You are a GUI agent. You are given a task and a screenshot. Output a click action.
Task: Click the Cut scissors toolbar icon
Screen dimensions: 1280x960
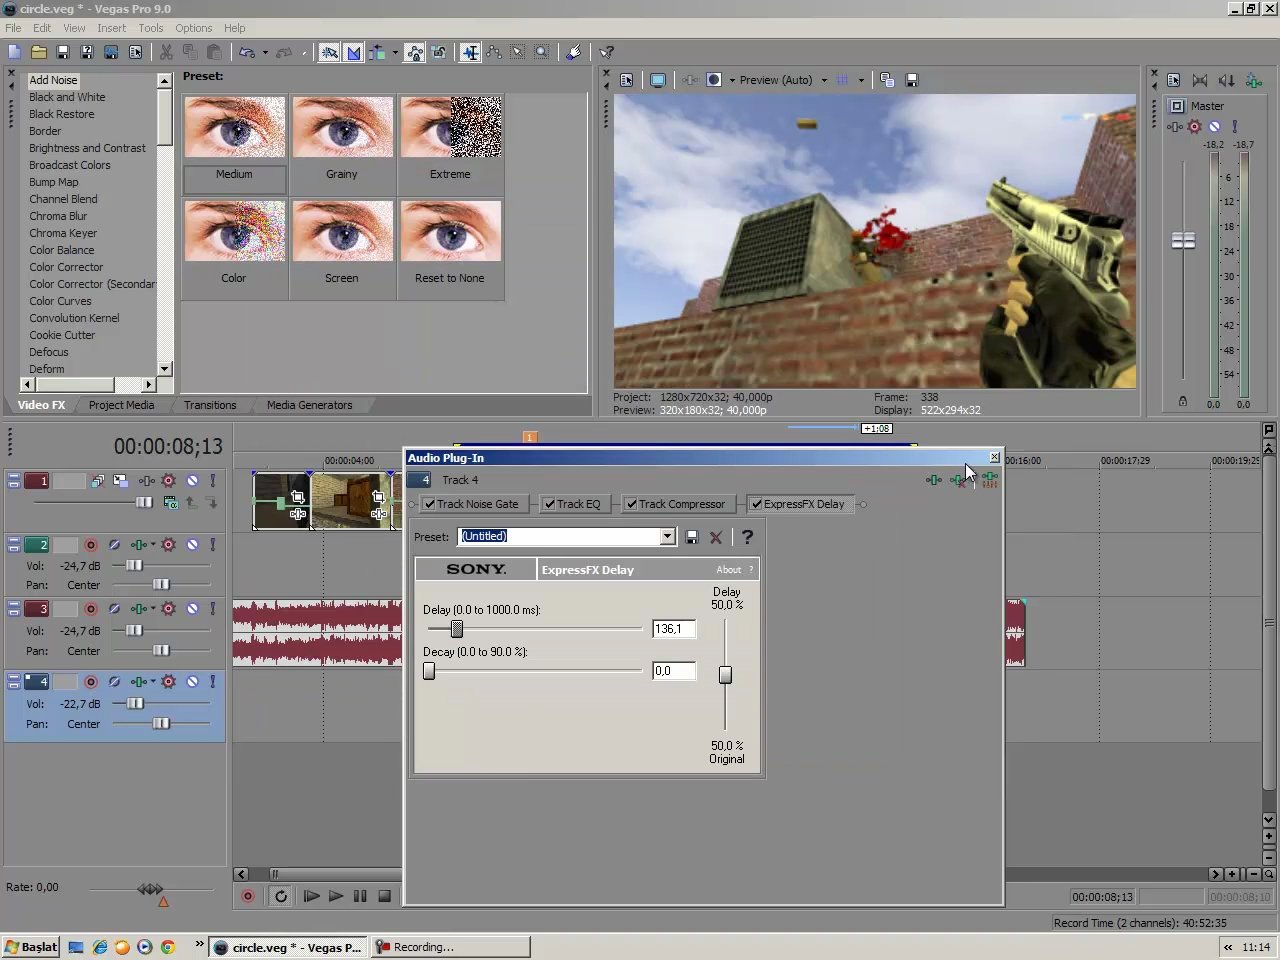click(x=166, y=52)
